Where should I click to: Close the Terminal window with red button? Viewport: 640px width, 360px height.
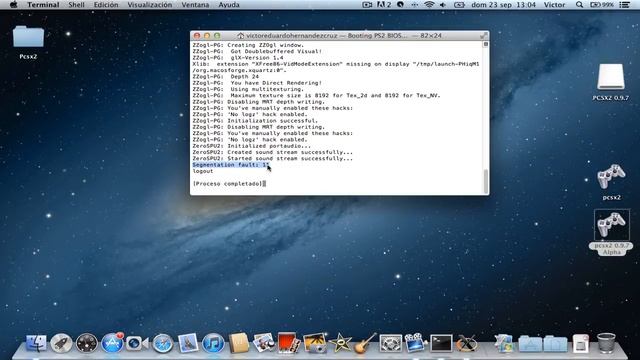tap(197, 36)
